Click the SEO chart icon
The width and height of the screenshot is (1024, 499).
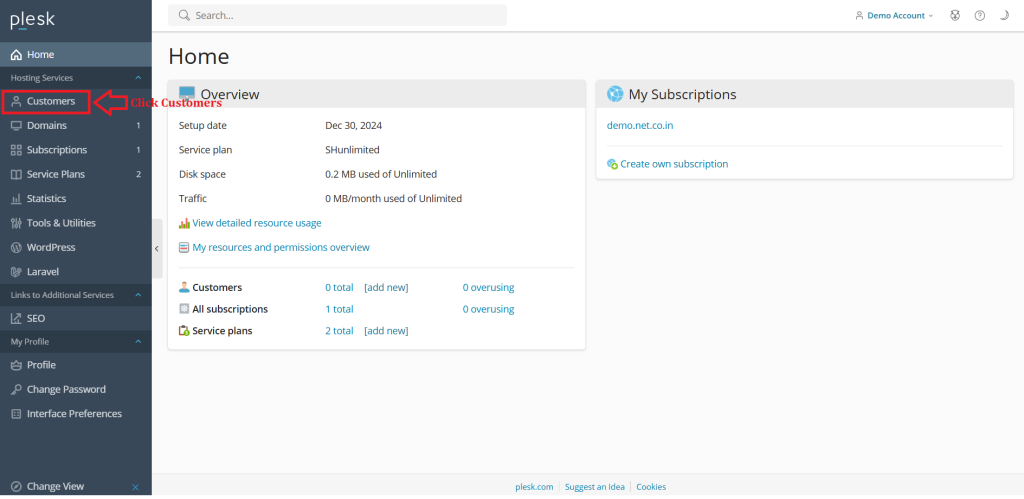tap(16, 319)
